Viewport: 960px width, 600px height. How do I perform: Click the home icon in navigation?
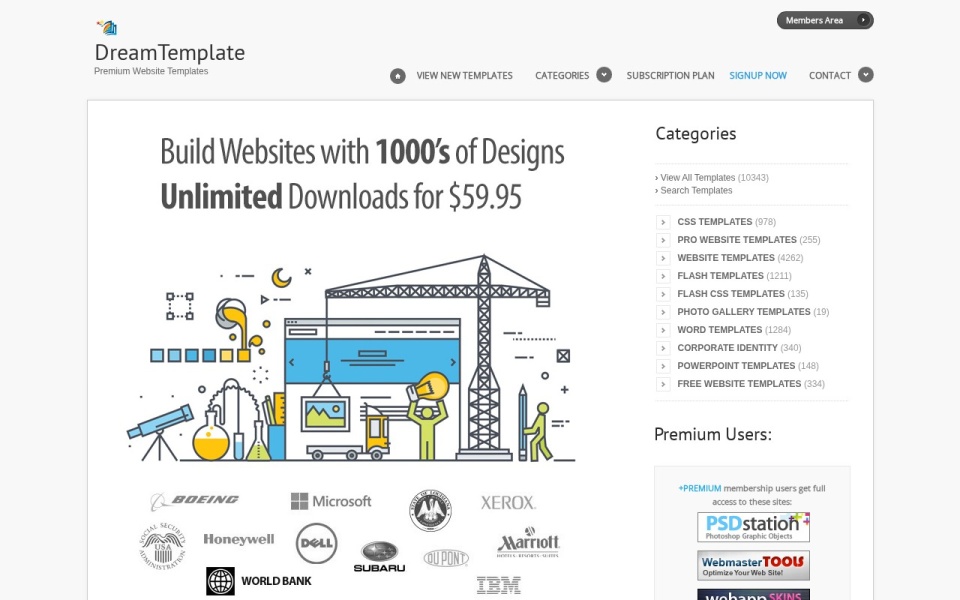(x=397, y=76)
